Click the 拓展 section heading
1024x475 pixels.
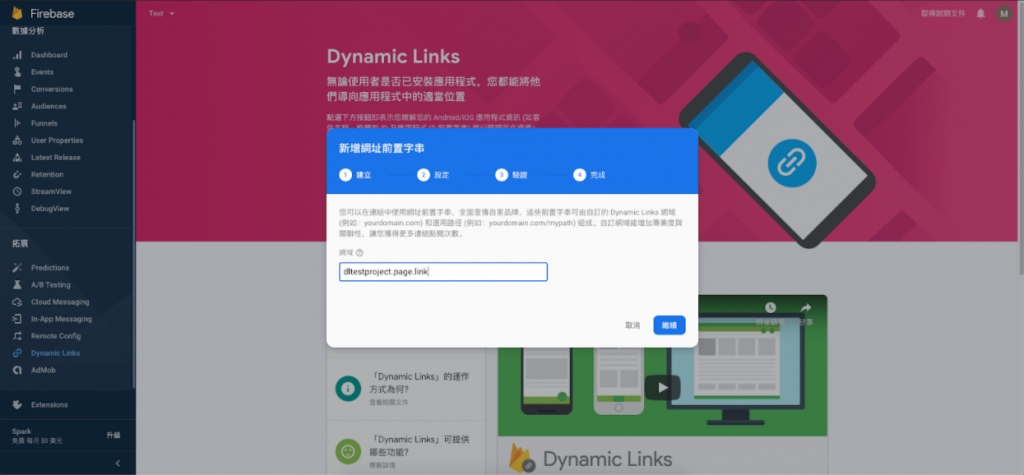[x=20, y=244]
